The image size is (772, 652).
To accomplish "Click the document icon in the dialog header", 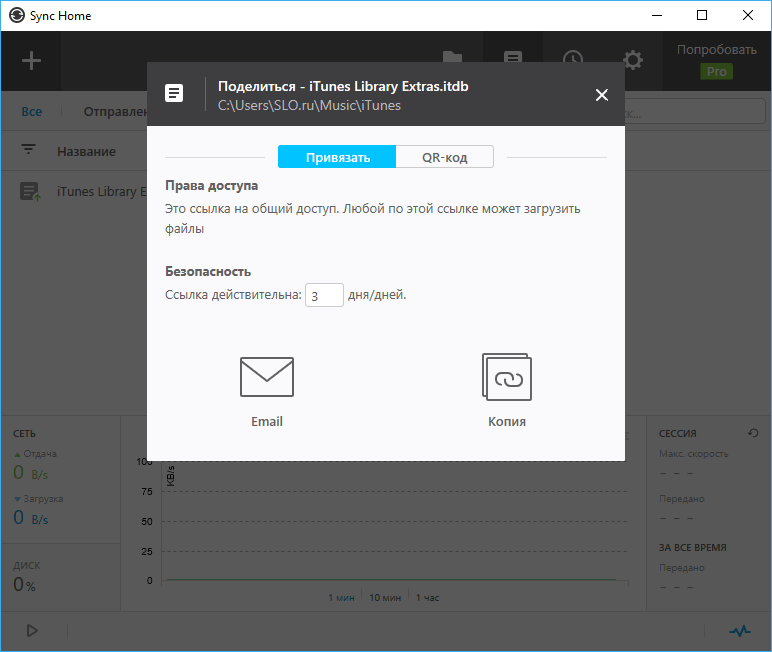I will tap(174, 93).
